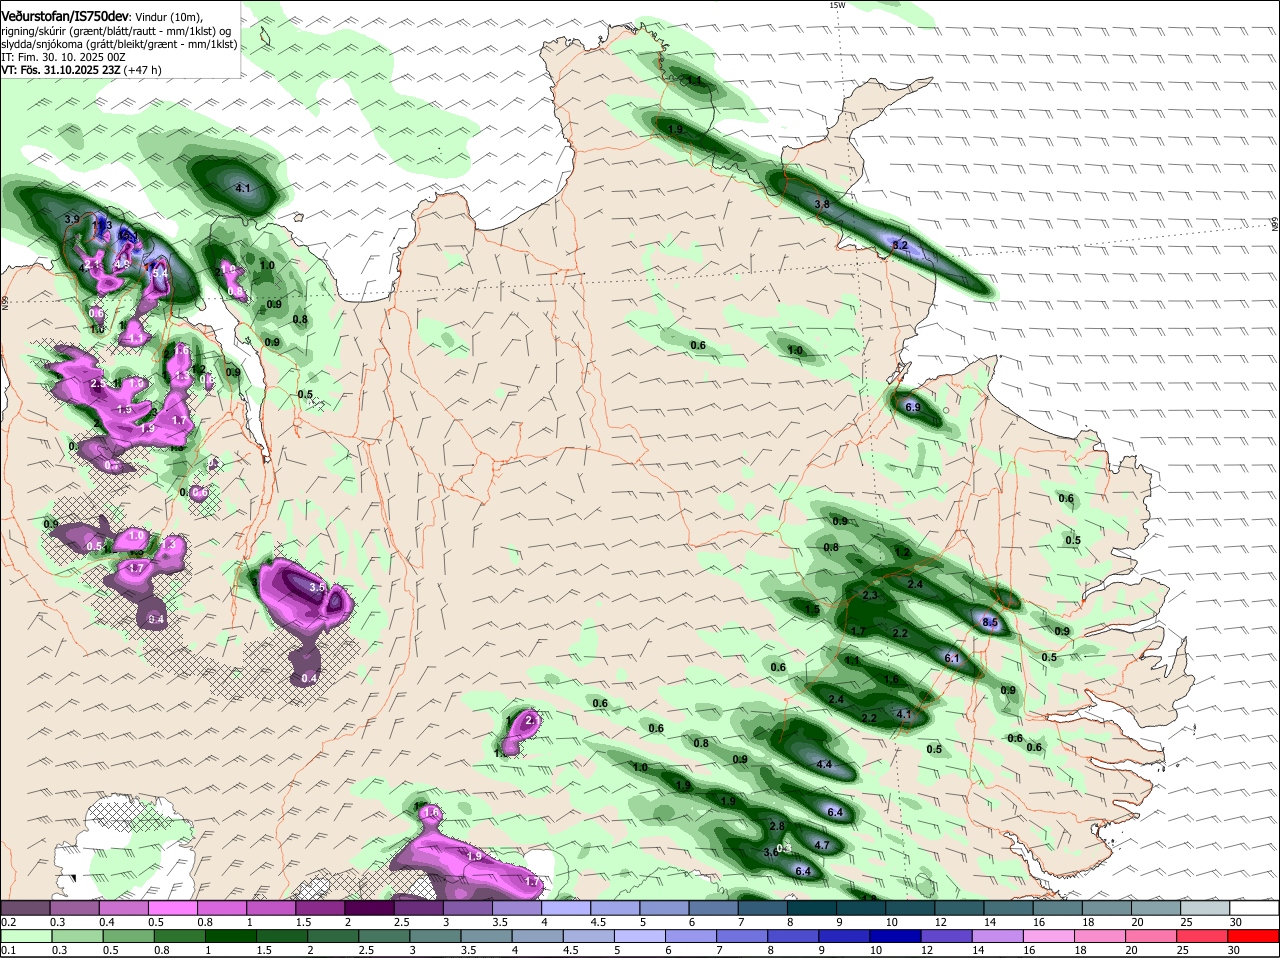Click the Veðurstofan/IS750dev map title
1280x958 pixels.
pos(65,16)
